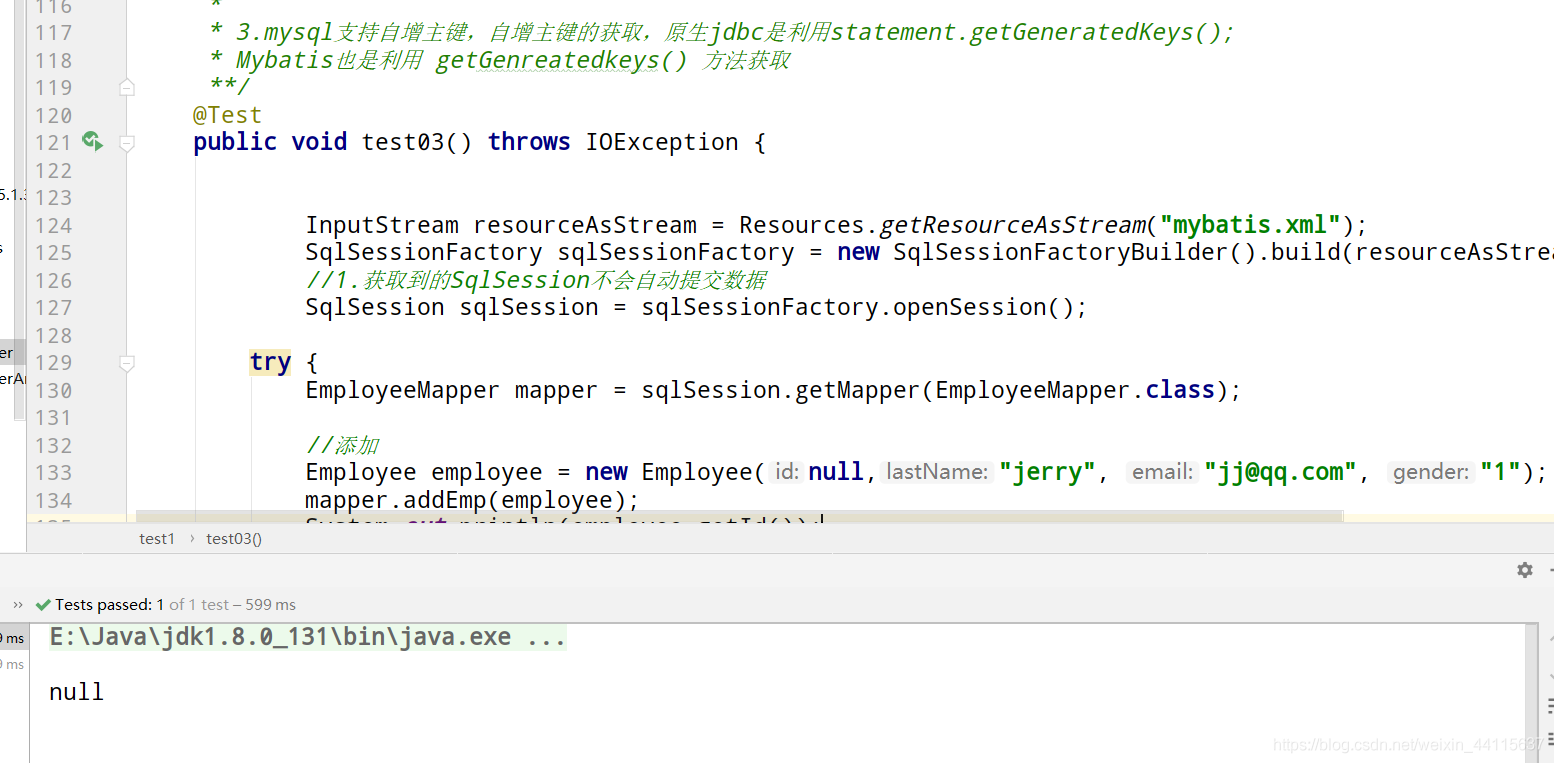The image size is (1554, 763).
Task: Collapse the comment block fold marker at line 119
Action: 127,88
